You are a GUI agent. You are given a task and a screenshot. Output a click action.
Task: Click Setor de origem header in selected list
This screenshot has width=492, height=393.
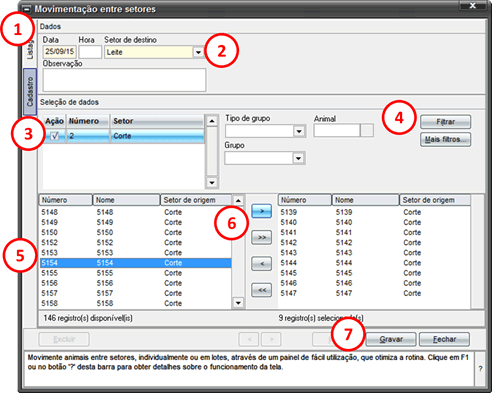point(435,200)
